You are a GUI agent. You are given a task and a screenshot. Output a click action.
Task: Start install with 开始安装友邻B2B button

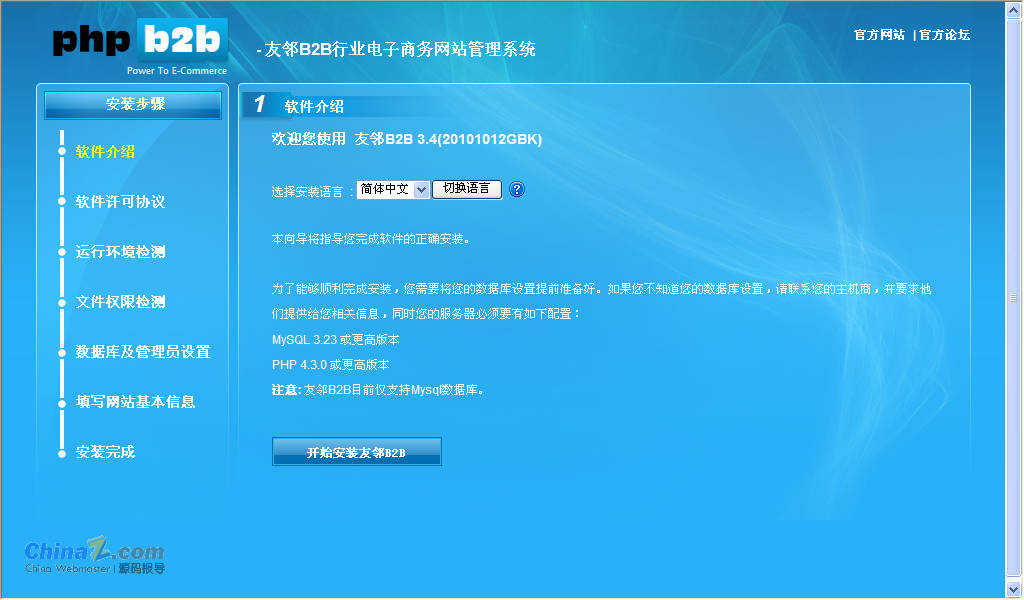click(357, 452)
